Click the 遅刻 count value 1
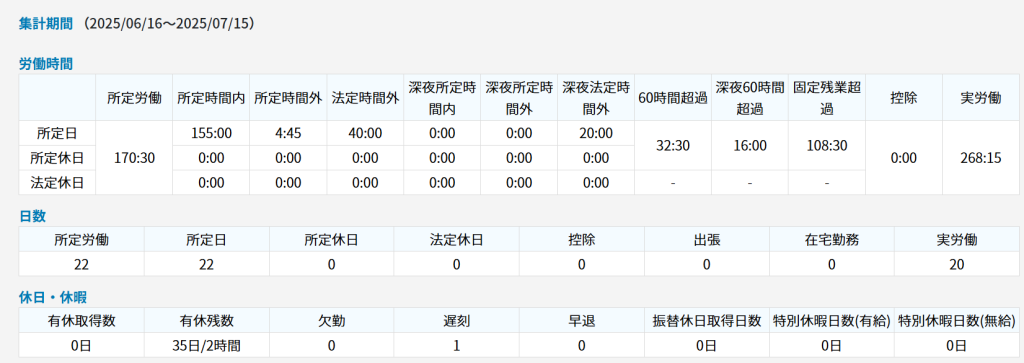The image size is (1024, 363). point(457,345)
